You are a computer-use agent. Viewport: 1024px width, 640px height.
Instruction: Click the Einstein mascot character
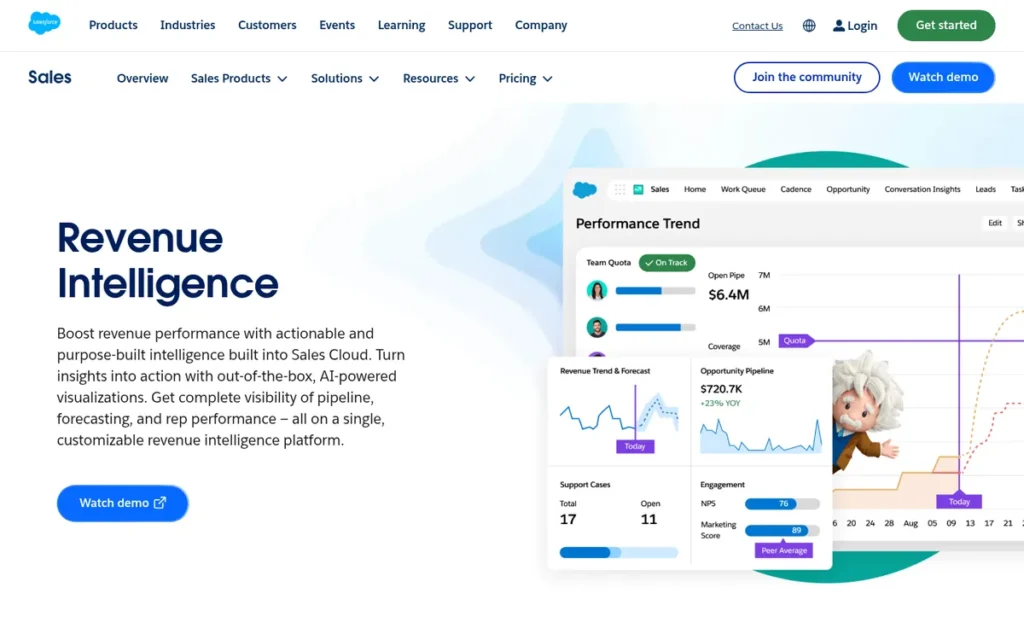(865, 411)
